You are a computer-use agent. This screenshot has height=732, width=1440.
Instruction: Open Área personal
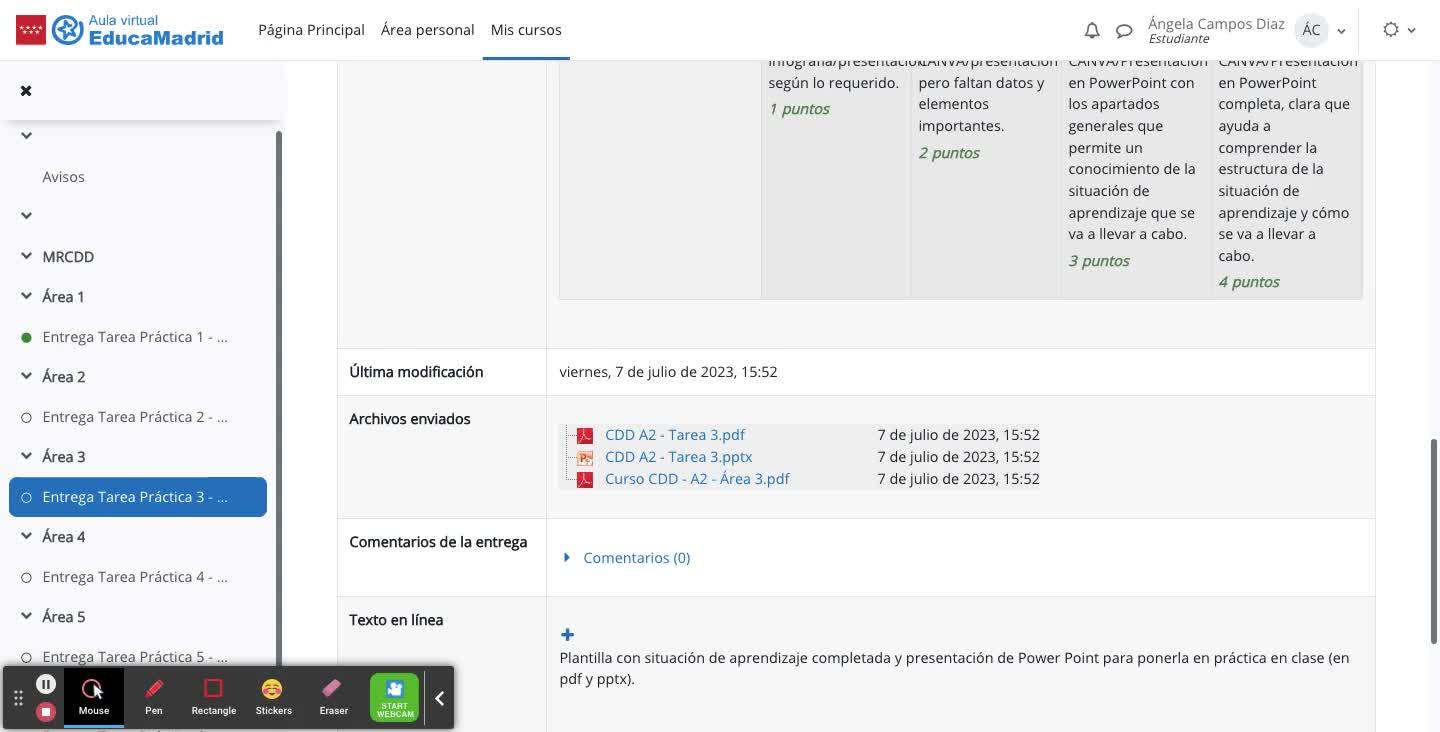427,30
